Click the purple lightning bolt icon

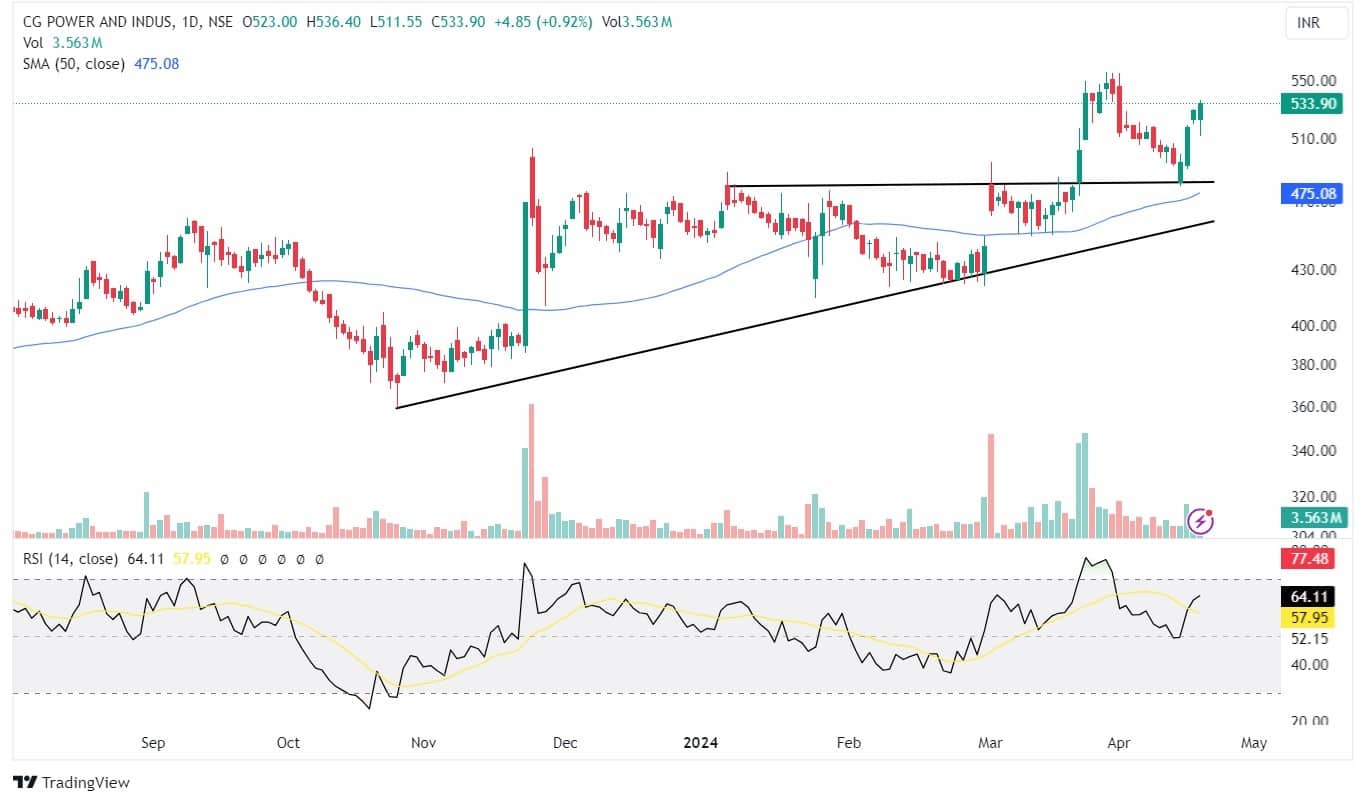tap(1200, 521)
